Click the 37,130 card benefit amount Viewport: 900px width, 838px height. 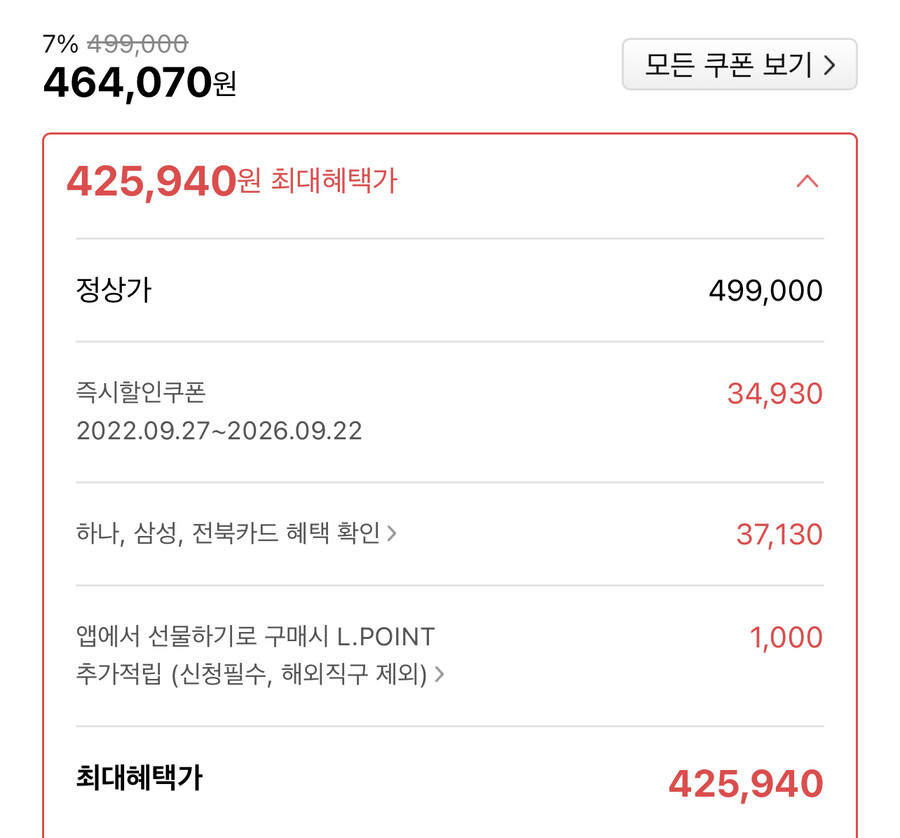pyautogui.click(x=775, y=535)
